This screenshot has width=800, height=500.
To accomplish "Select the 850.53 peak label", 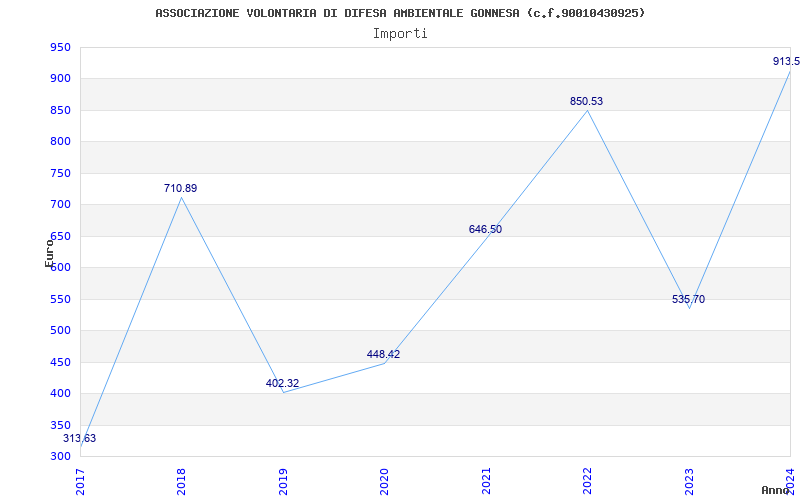I will pyautogui.click(x=586, y=101).
